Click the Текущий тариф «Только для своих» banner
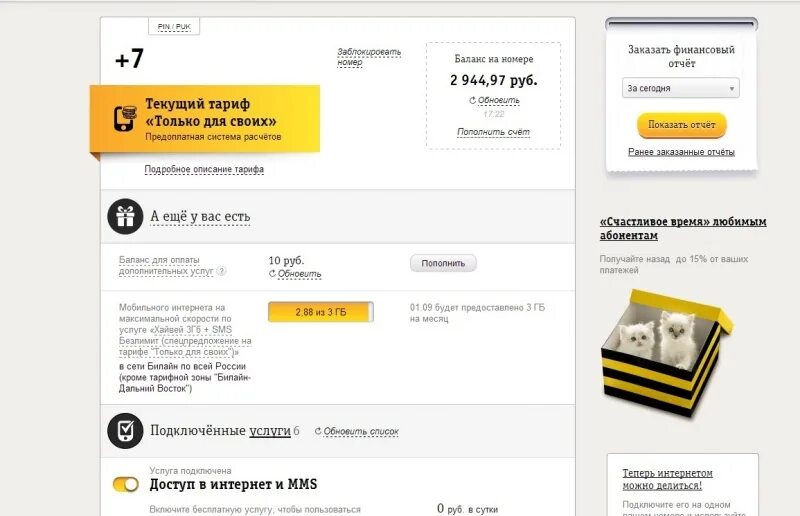 click(x=205, y=119)
